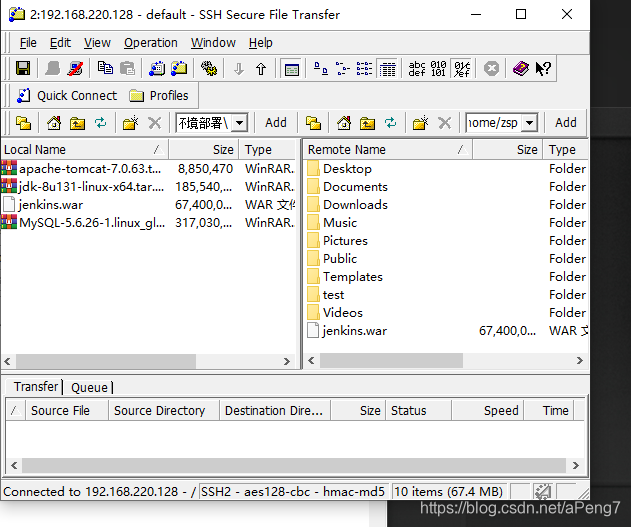Open the View menu
The image size is (631, 527).
(x=97, y=43)
